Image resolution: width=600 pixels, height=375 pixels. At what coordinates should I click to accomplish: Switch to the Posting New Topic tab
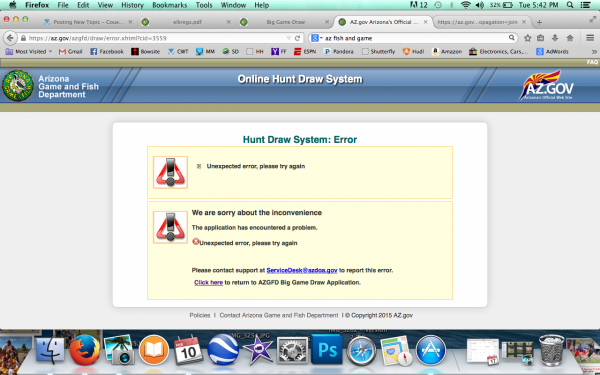(88, 22)
